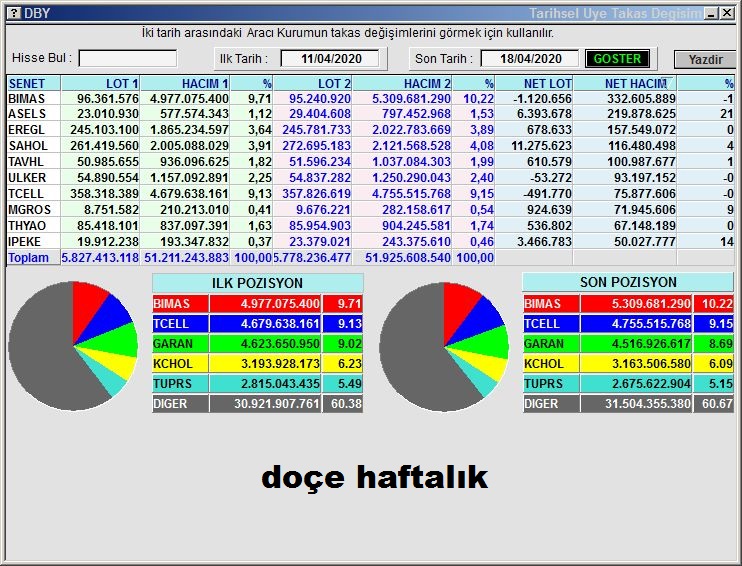
Task: Sort by HACIM 2 column header
Action: 402,83
